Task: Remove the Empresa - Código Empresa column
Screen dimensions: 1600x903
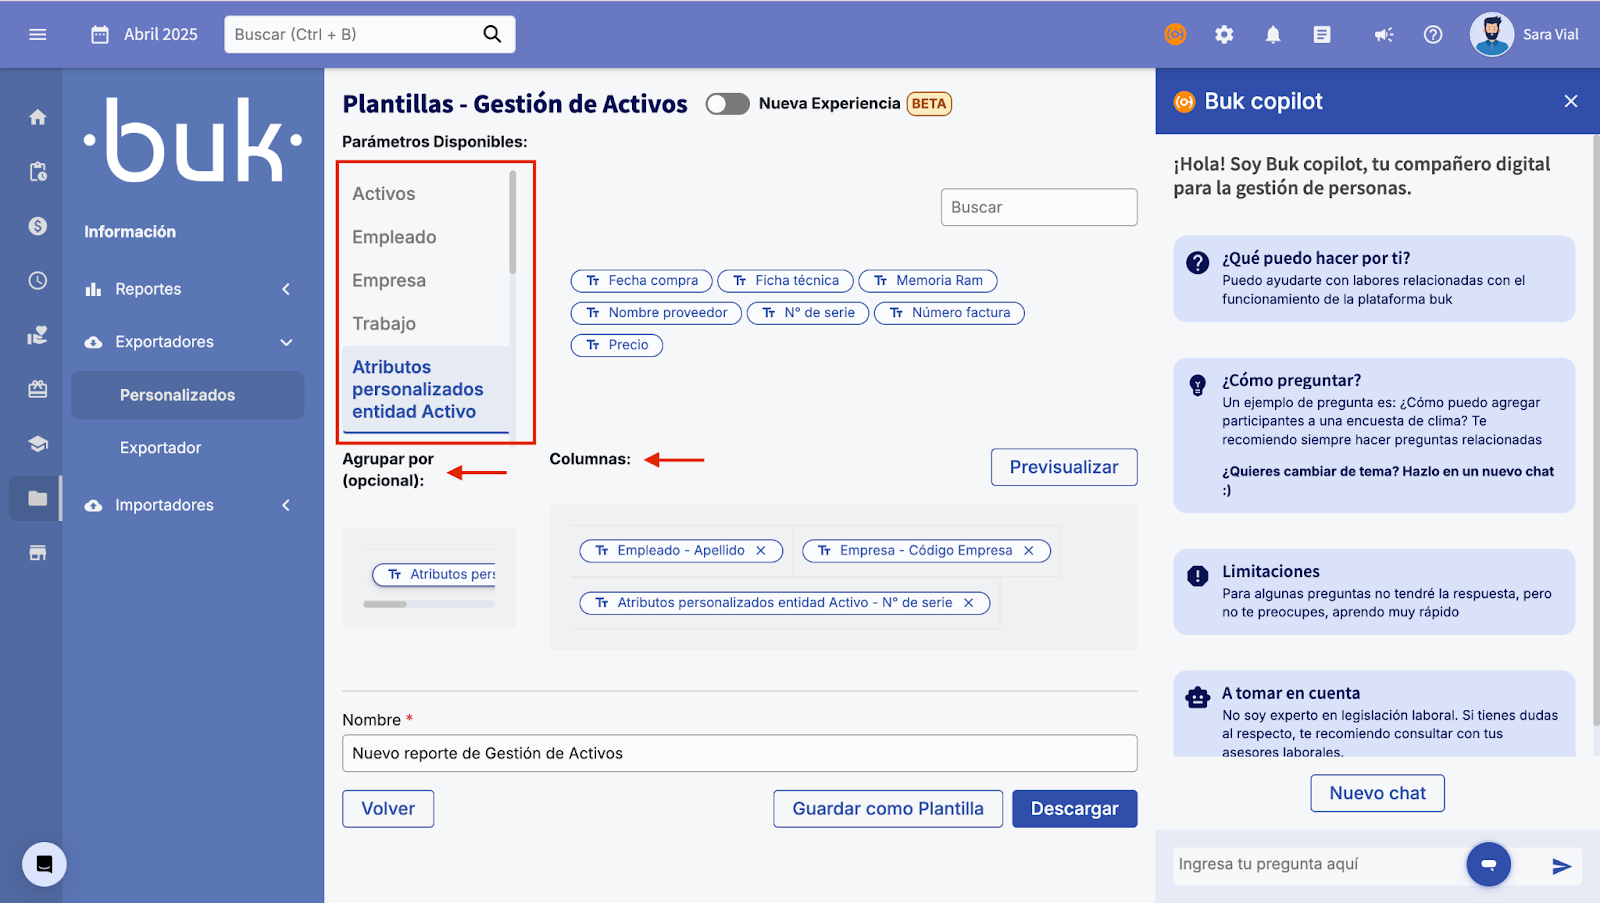Action: click(x=1029, y=551)
